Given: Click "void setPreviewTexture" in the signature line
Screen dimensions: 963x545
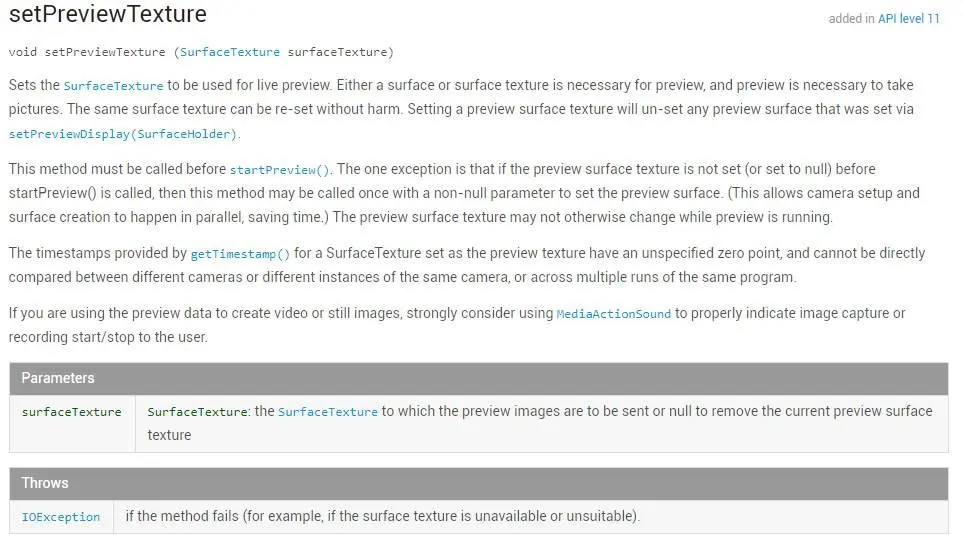Looking at the screenshot, I should coord(87,52).
